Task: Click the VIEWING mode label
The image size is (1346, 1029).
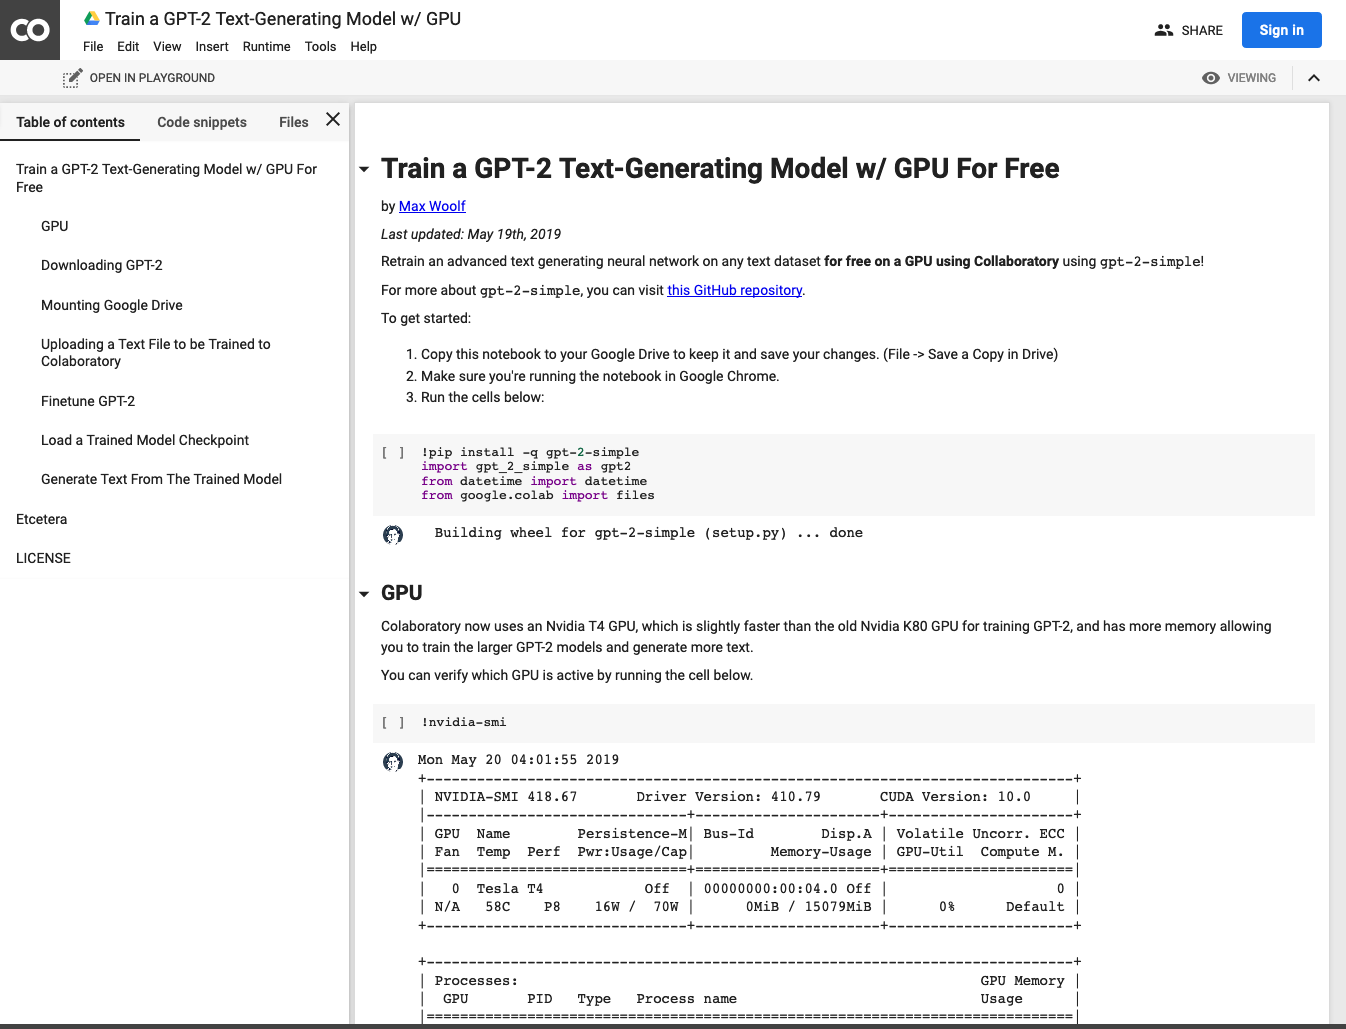Action: pyautogui.click(x=1251, y=78)
